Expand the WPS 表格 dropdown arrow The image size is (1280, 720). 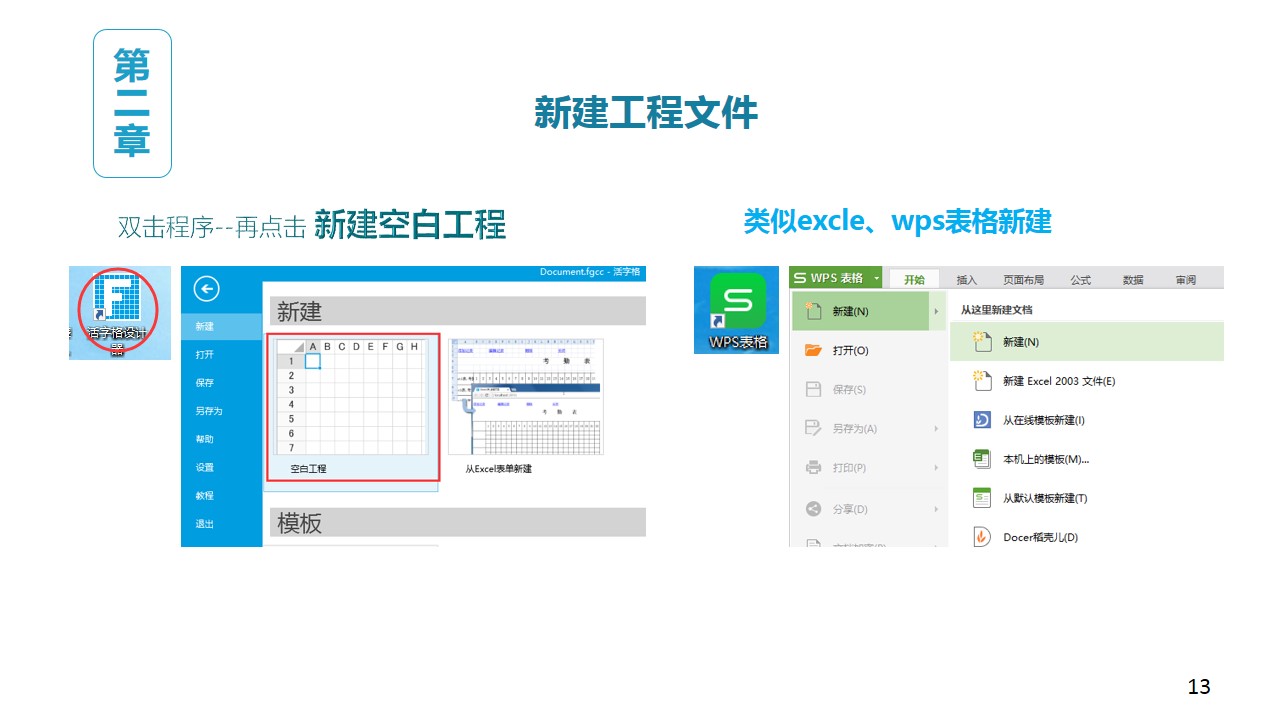(876, 279)
